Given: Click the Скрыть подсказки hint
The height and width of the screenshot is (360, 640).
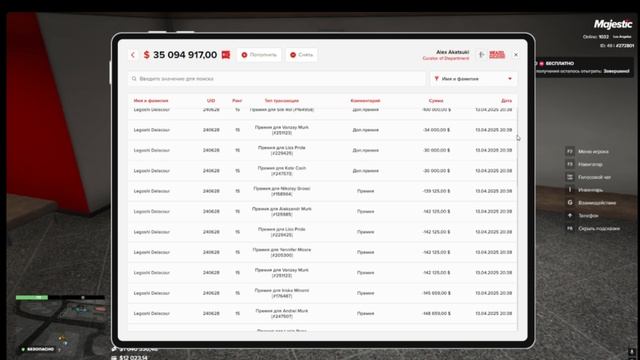Looking at the screenshot, I should (593, 229).
